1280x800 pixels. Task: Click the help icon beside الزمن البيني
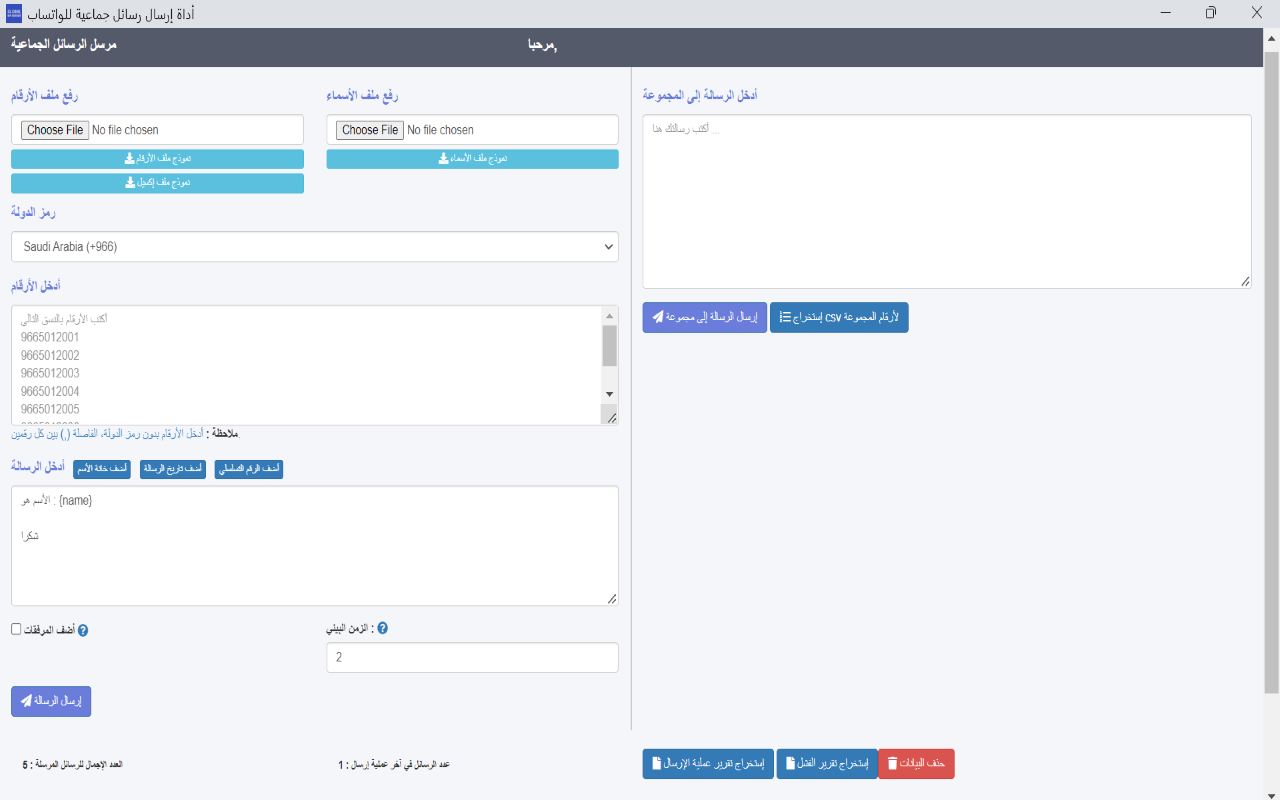[x=382, y=629]
